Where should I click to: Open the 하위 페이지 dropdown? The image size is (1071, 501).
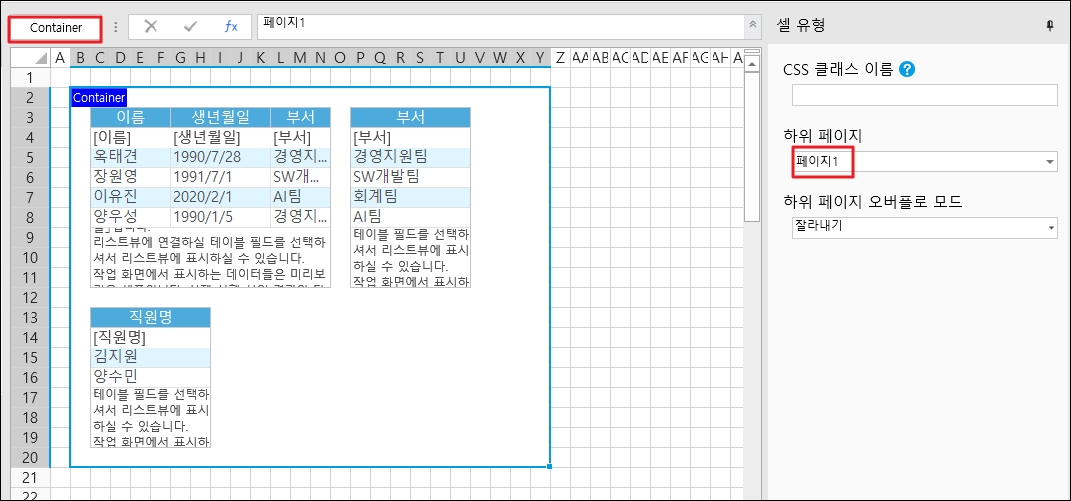click(x=1049, y=161)
